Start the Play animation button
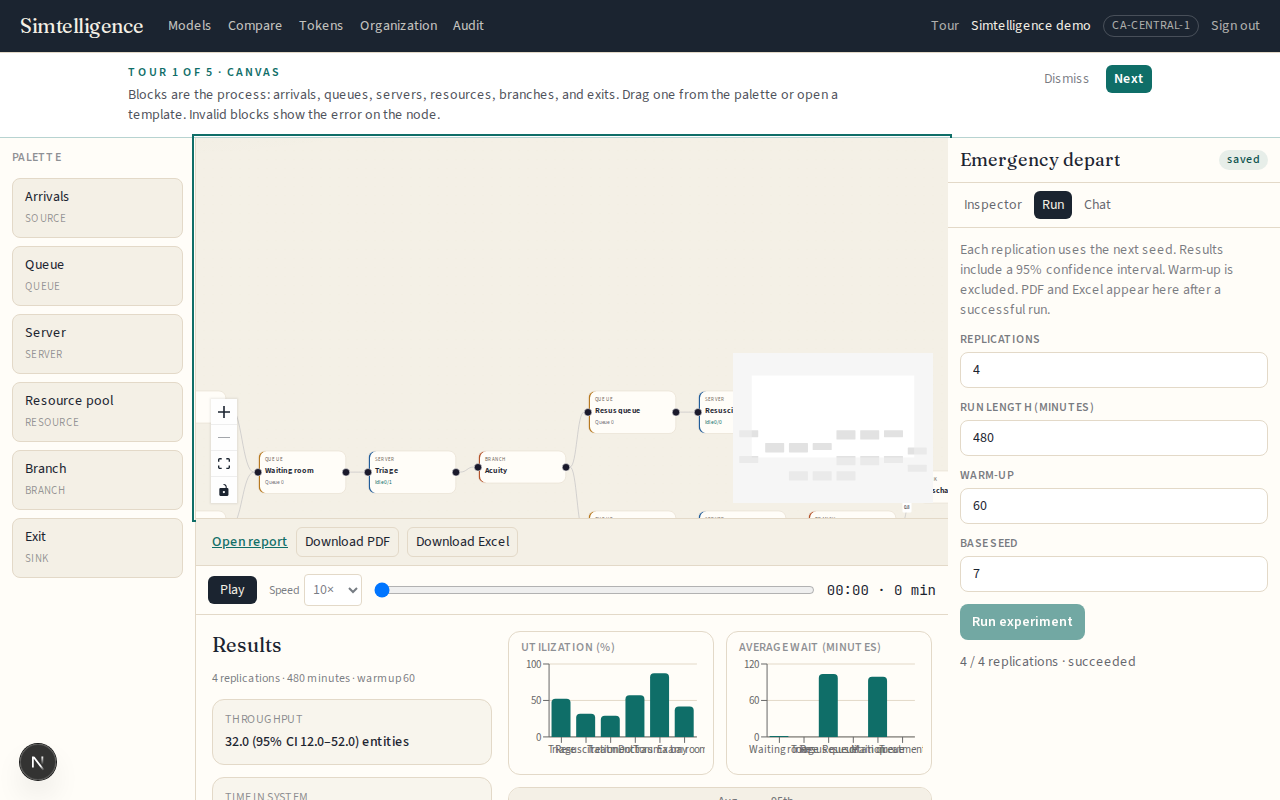1280x800 pixels. click(232, 590)
